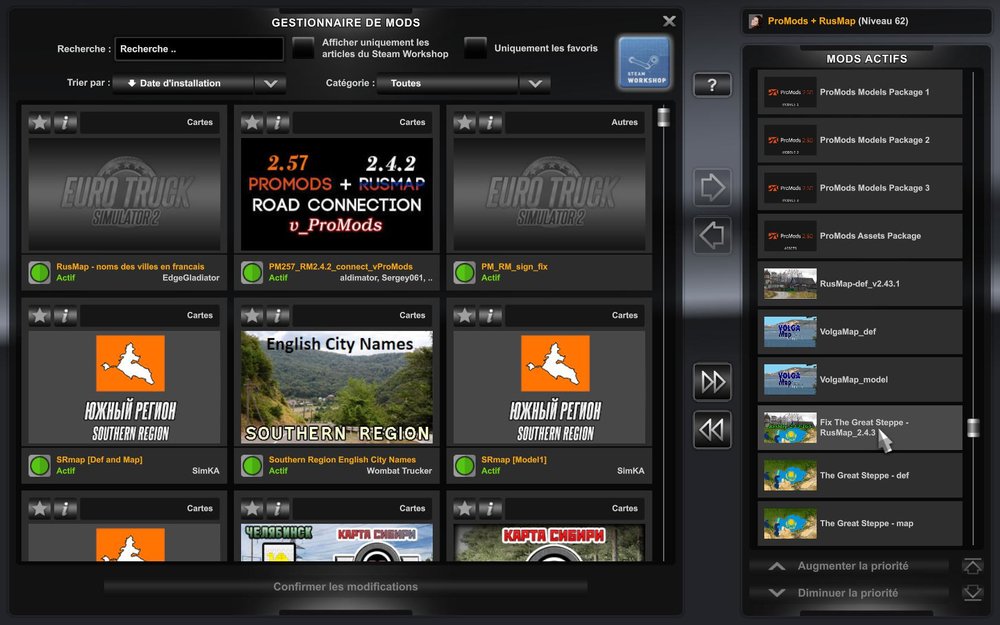The height and width of the screenshot is (625, 1000).
Task: Click the profile avatar icon beside ProMods + RusMap
Action: pos(756,21)
